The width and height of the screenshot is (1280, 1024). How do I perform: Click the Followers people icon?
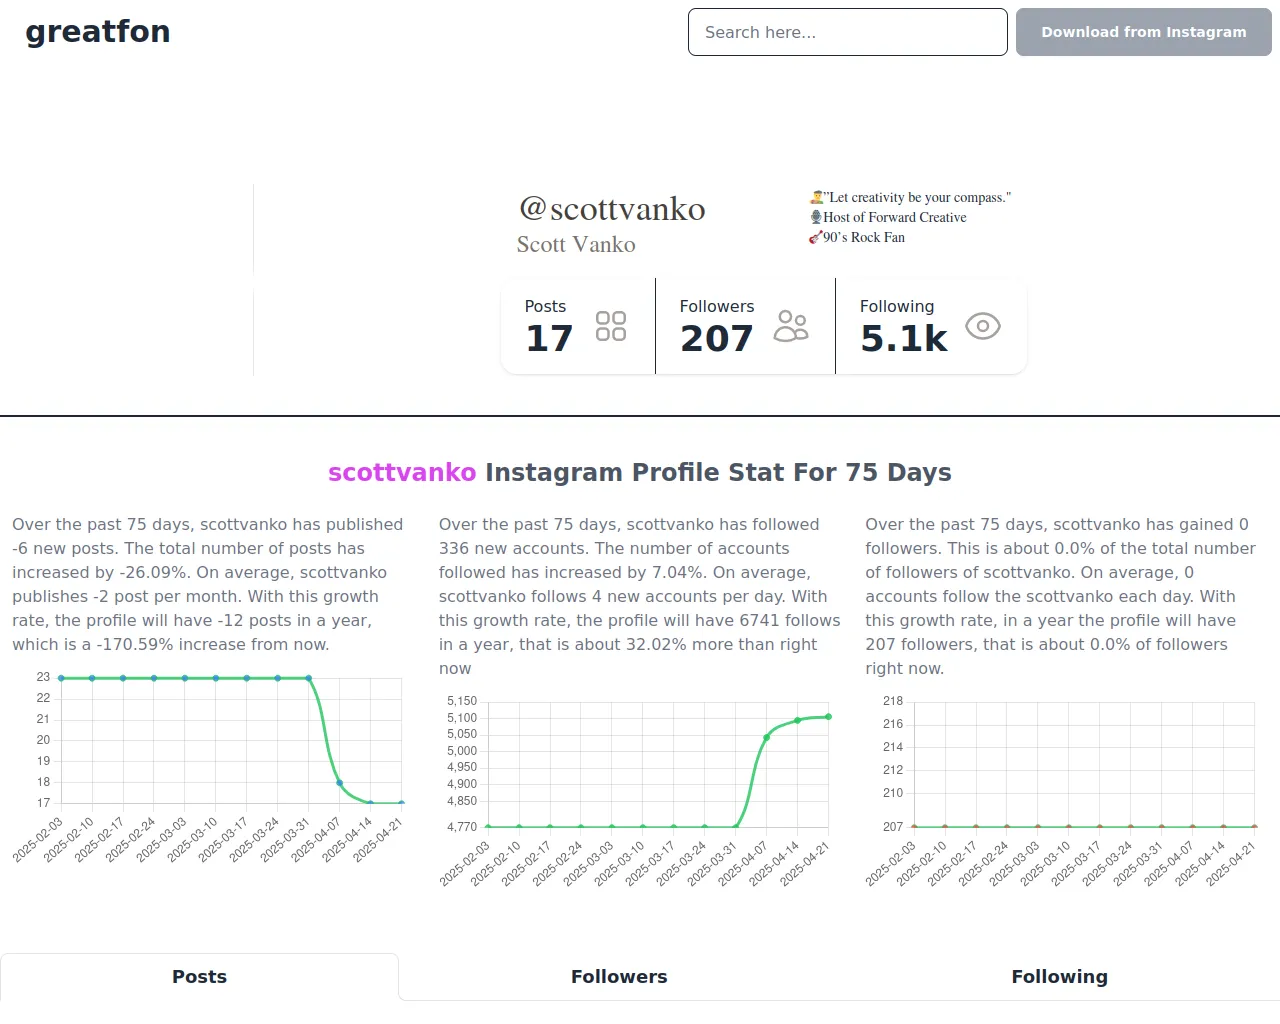(791, 326)
